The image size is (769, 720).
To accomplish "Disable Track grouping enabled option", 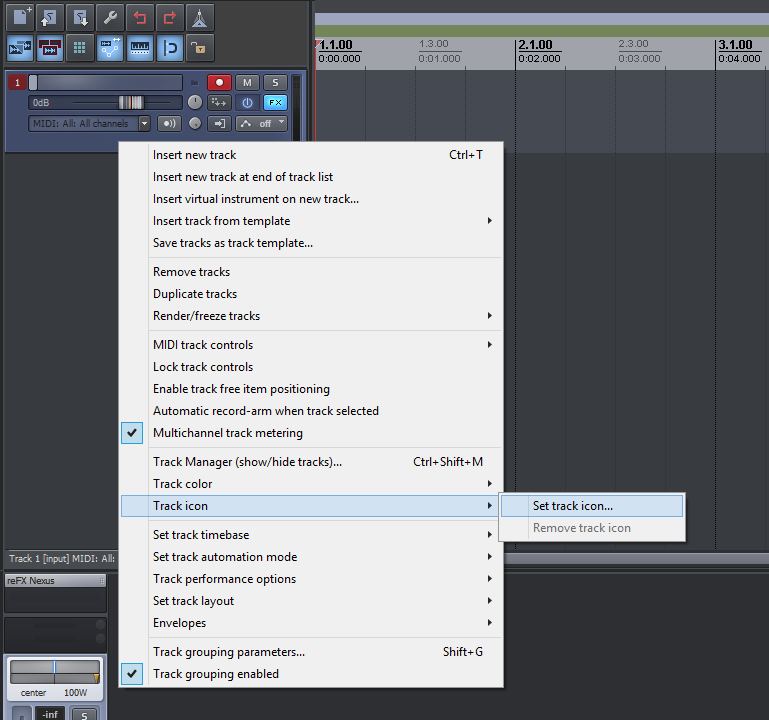I will coord(215,674).
